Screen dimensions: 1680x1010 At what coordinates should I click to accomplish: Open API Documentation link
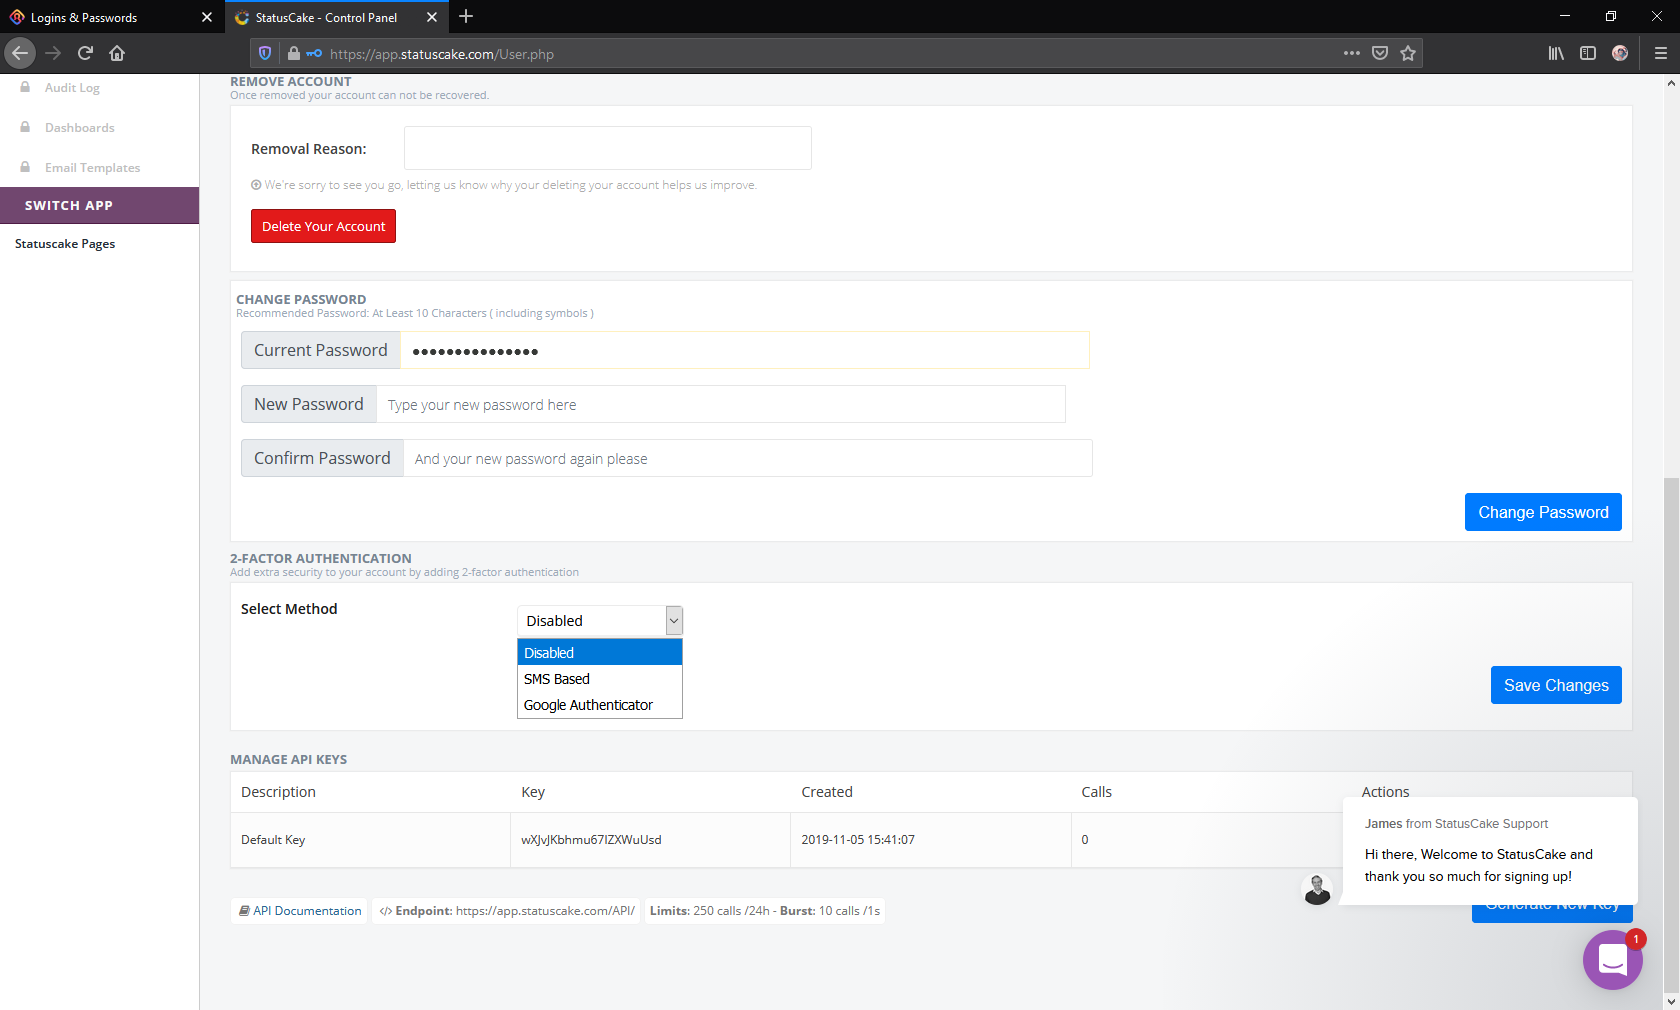pos(300,911)
